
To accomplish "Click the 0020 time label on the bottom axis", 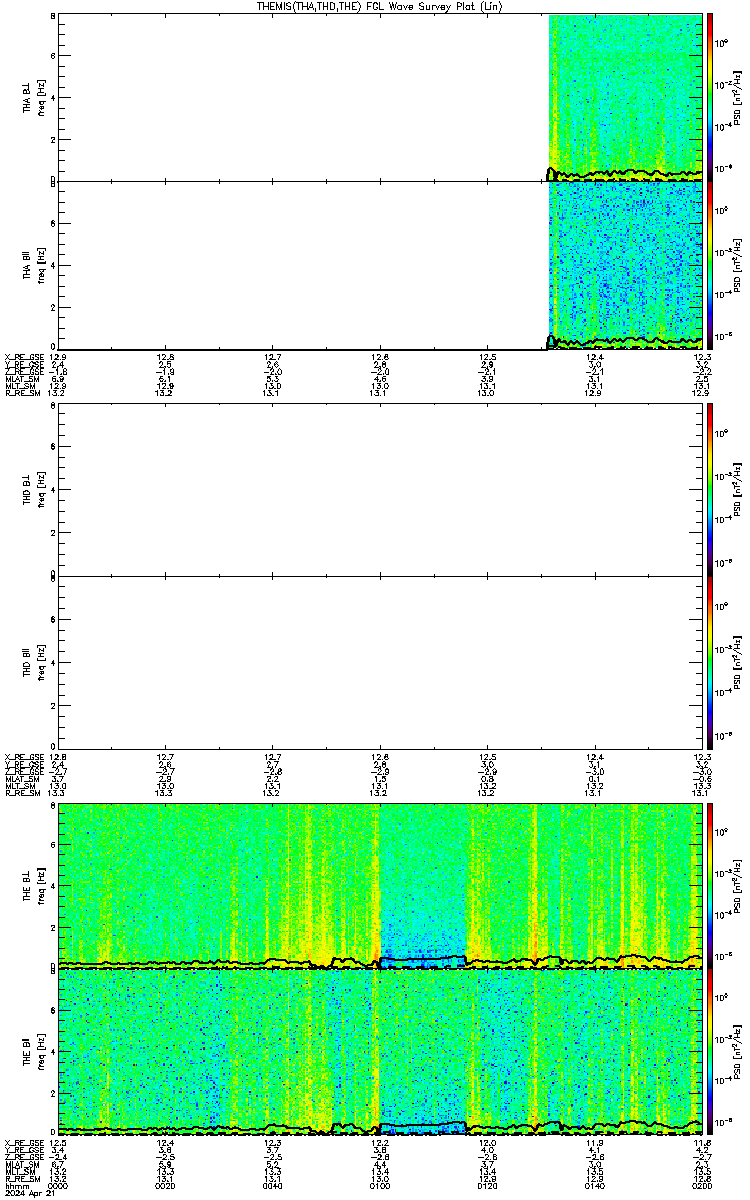I will click(165, 1185).
